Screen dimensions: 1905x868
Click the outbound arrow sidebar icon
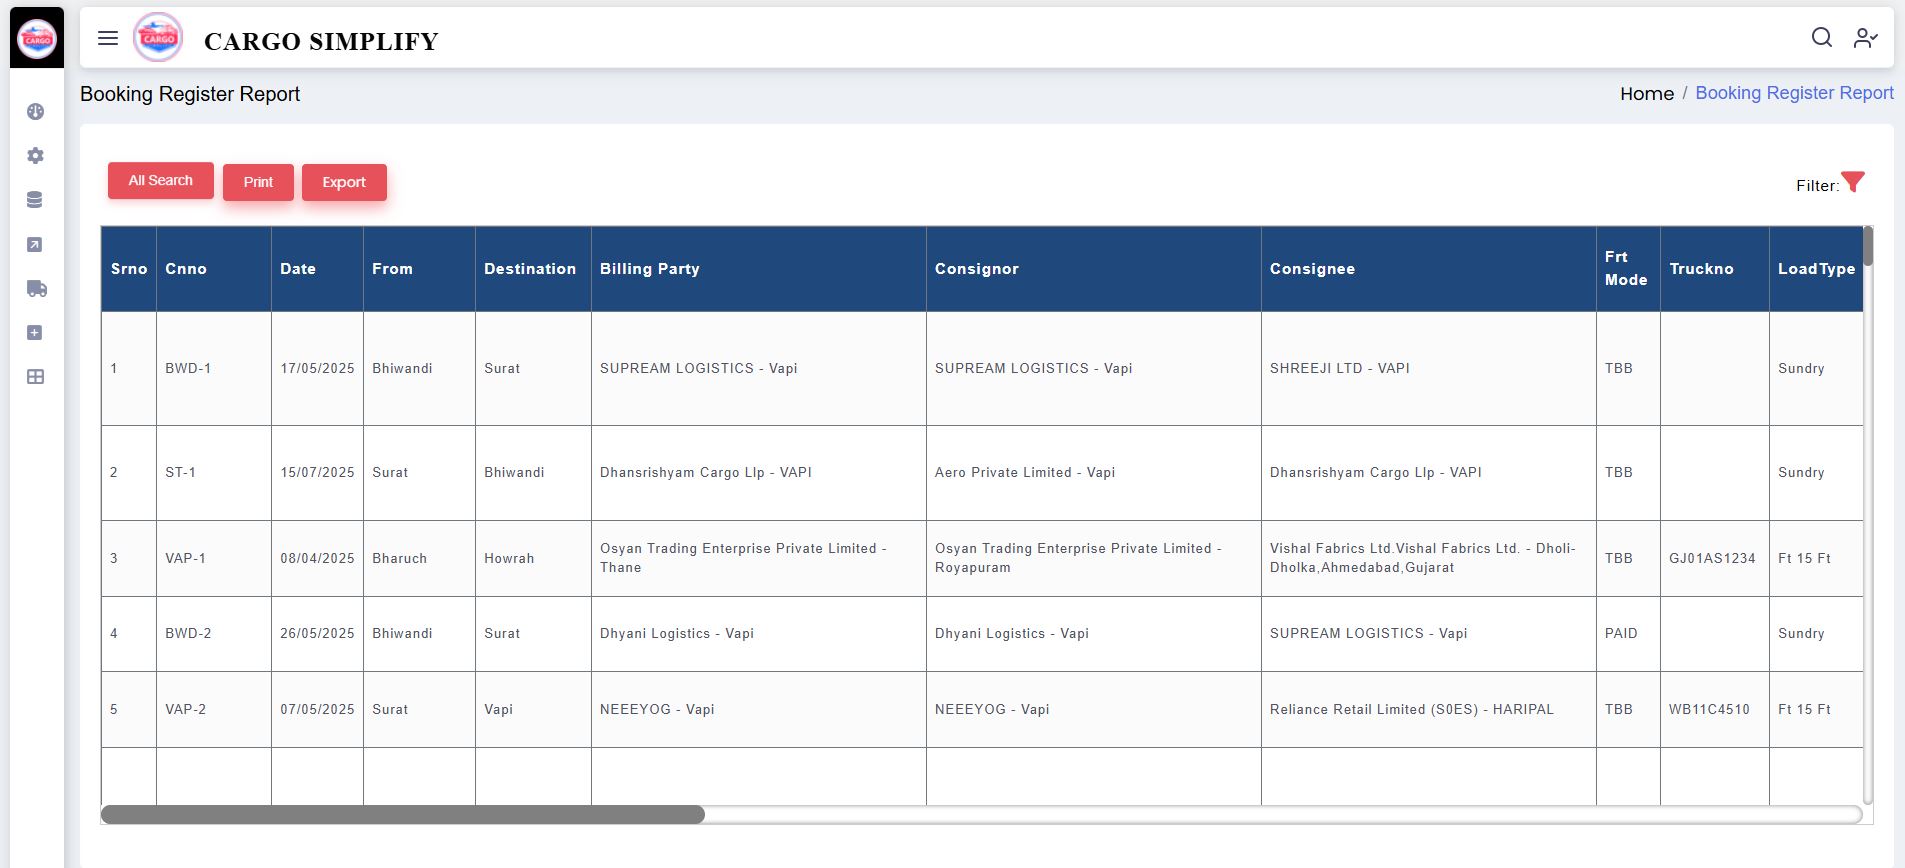(35, 245)
